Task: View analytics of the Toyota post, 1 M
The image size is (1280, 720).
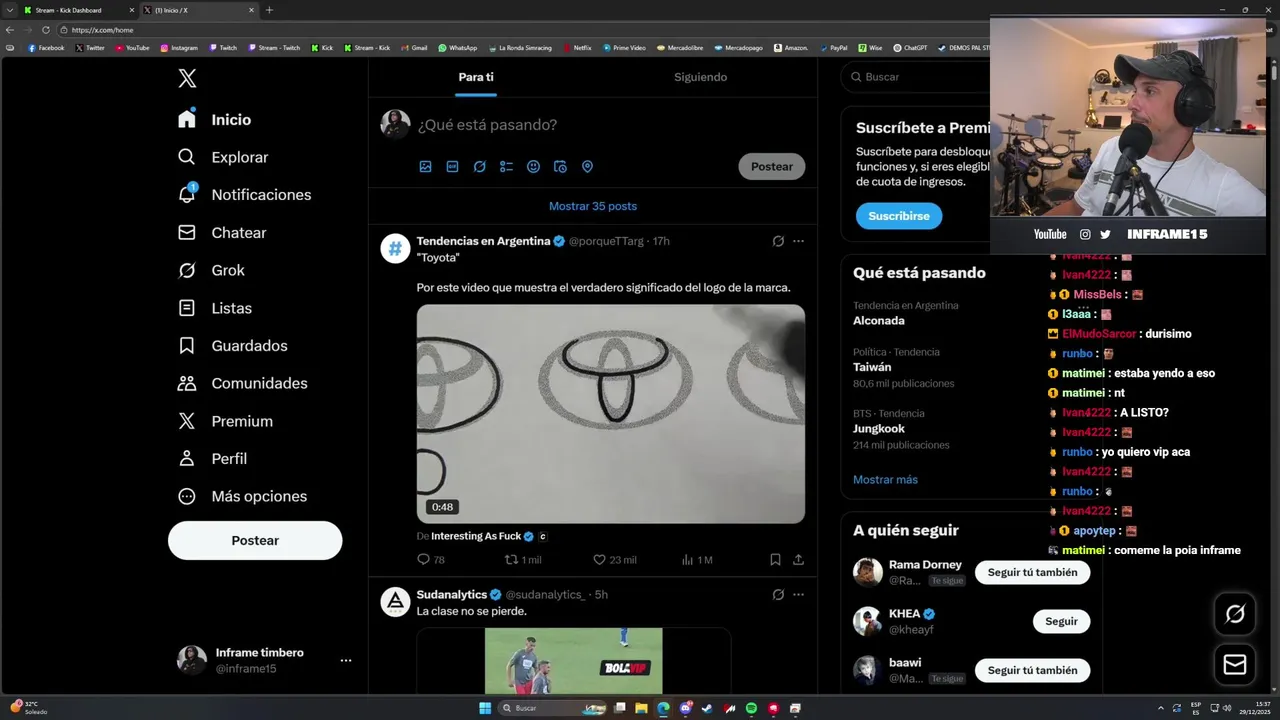Action: (697, 560)
